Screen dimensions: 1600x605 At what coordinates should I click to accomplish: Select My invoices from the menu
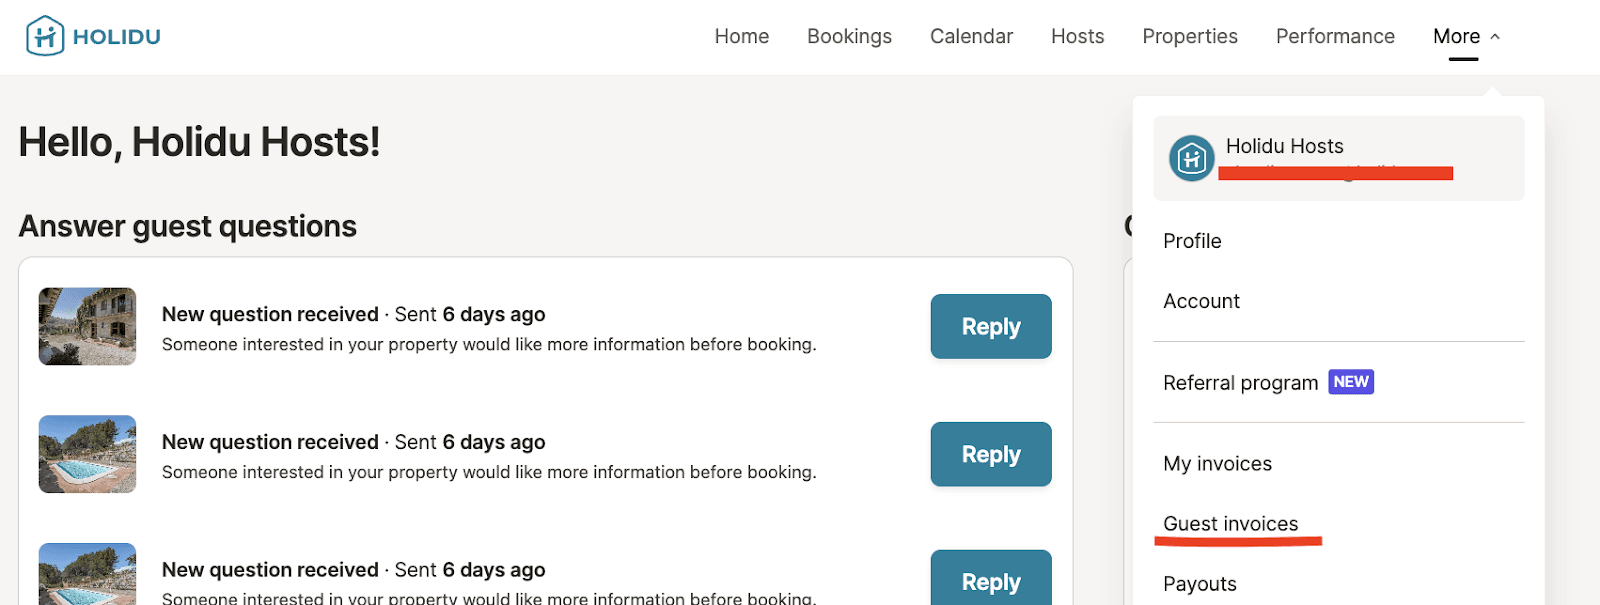1217,464
